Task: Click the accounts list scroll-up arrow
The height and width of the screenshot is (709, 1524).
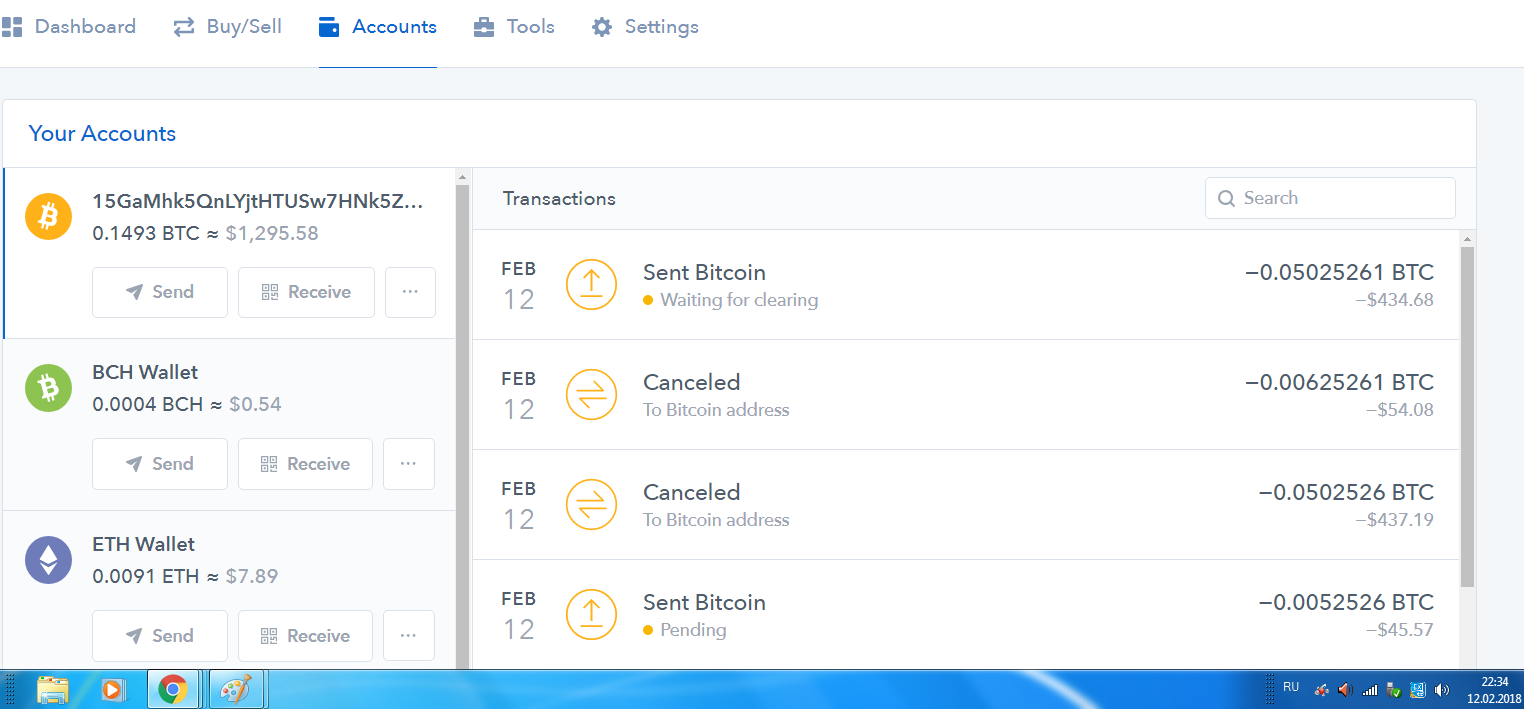Action: pyautogui.click(x=462, y=177)
